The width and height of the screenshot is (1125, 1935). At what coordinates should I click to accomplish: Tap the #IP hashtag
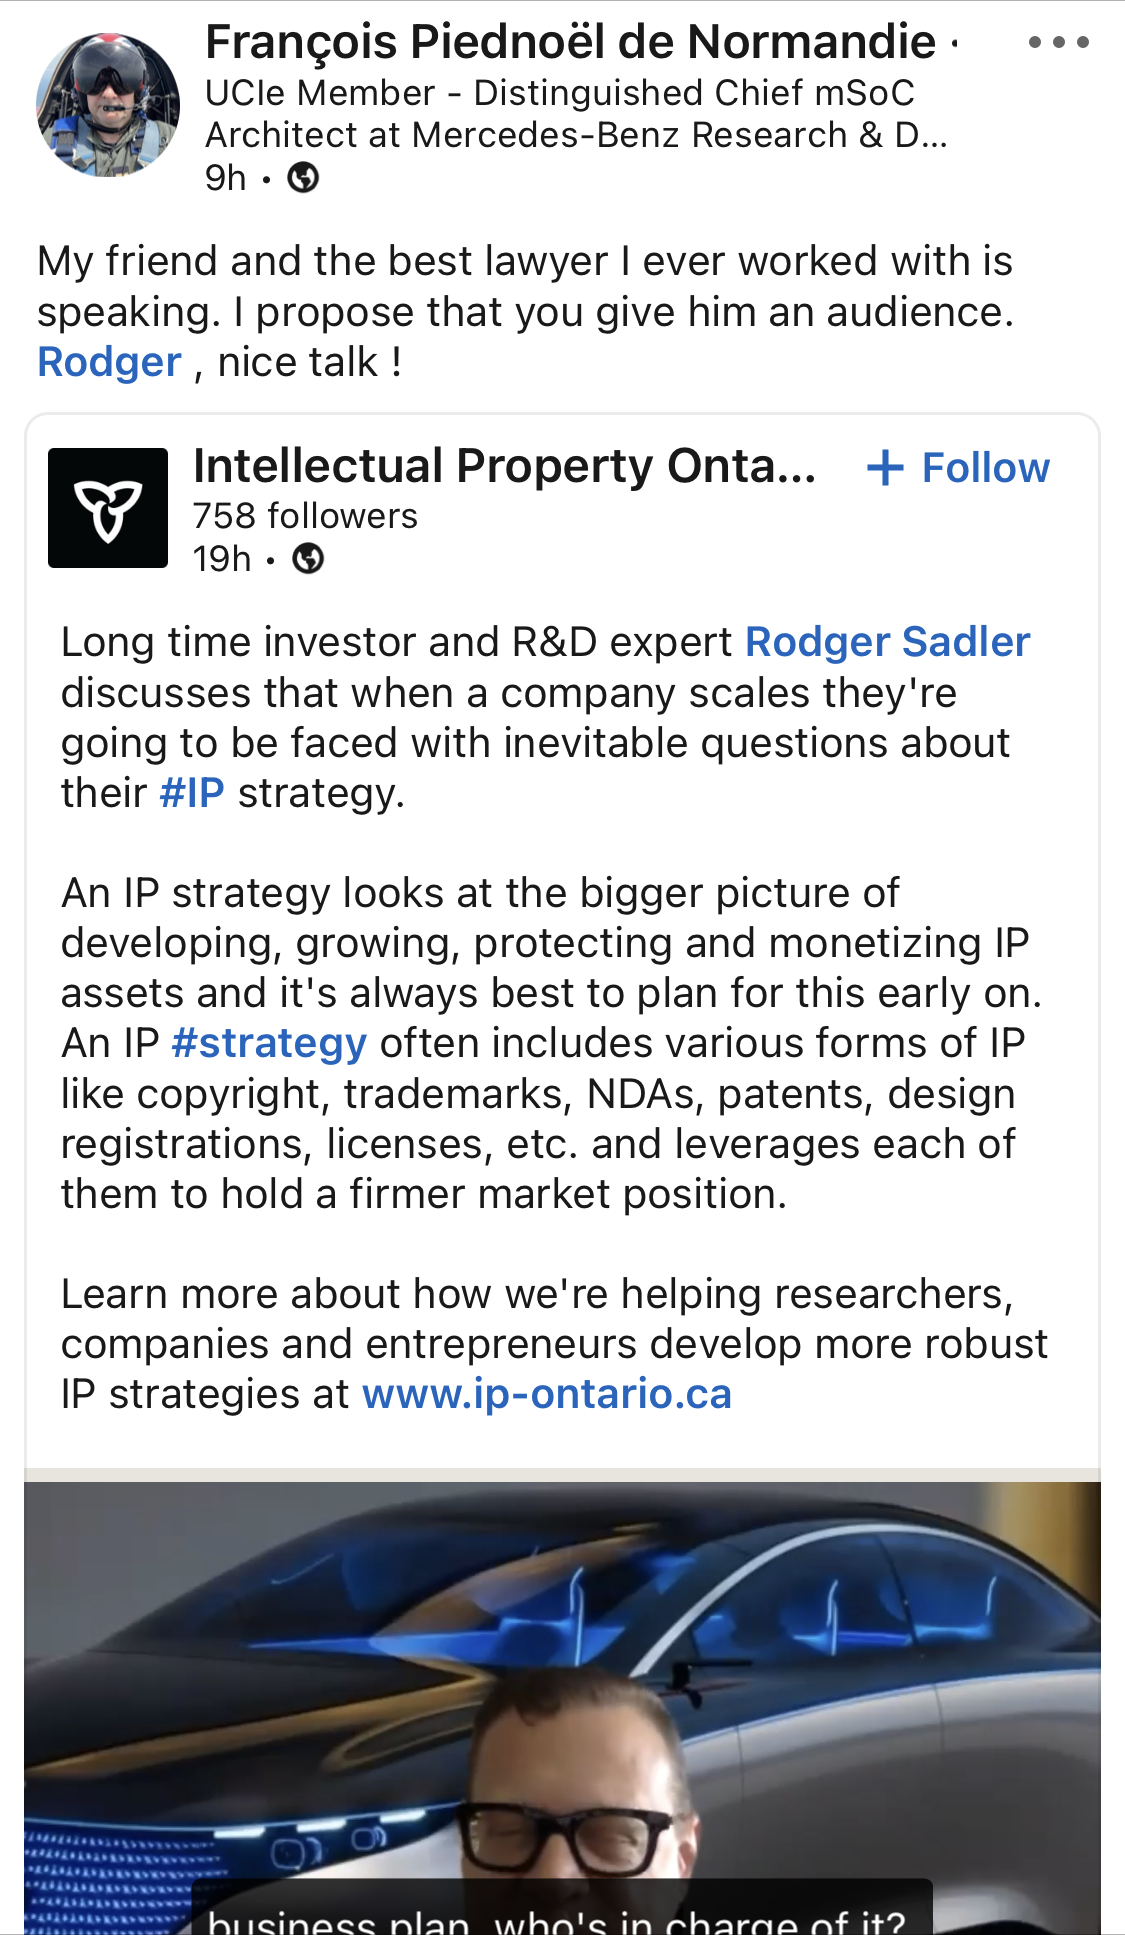point(192,793)
